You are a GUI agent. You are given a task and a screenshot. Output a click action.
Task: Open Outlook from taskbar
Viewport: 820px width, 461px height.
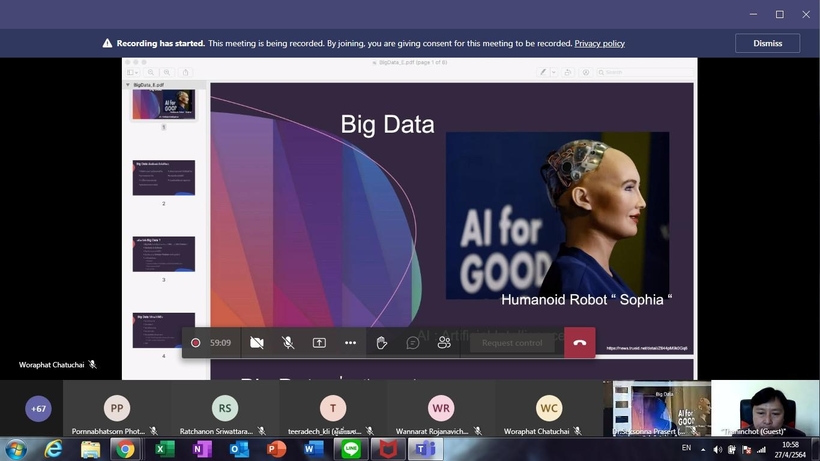[238, 450]
